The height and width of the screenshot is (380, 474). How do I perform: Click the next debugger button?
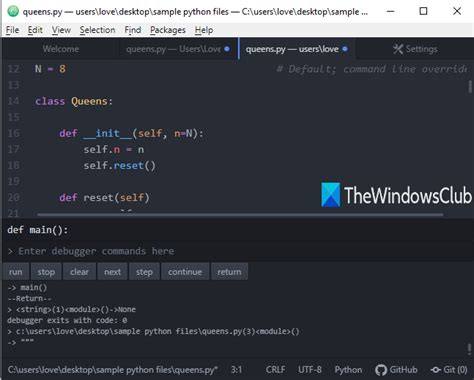click(x=112, y=272)
